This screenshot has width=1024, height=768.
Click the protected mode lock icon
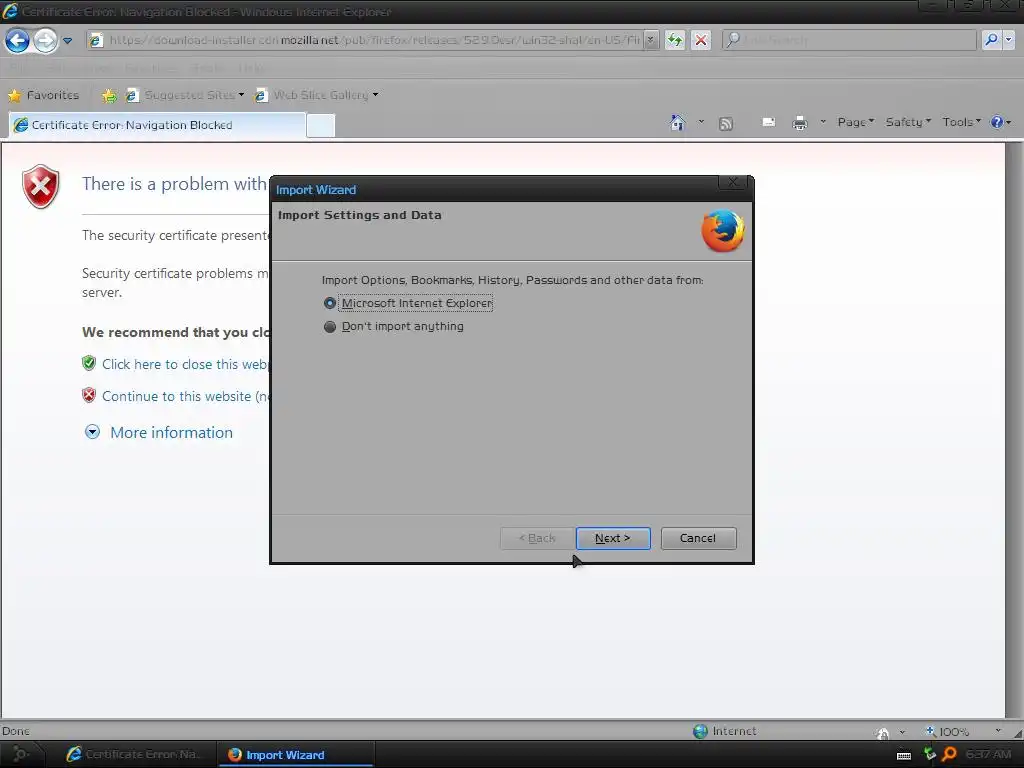point(882,733)
